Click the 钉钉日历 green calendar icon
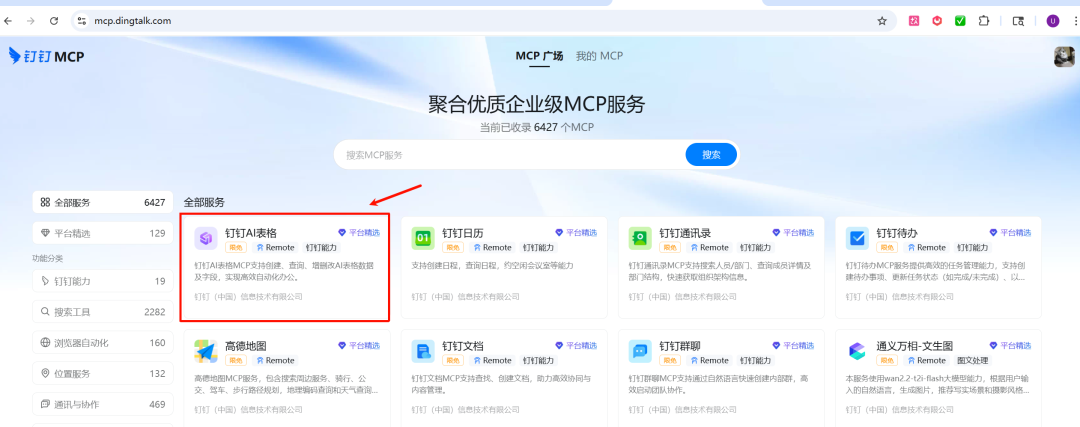This screenshot has width=1080, height=427. click(423, 238)
